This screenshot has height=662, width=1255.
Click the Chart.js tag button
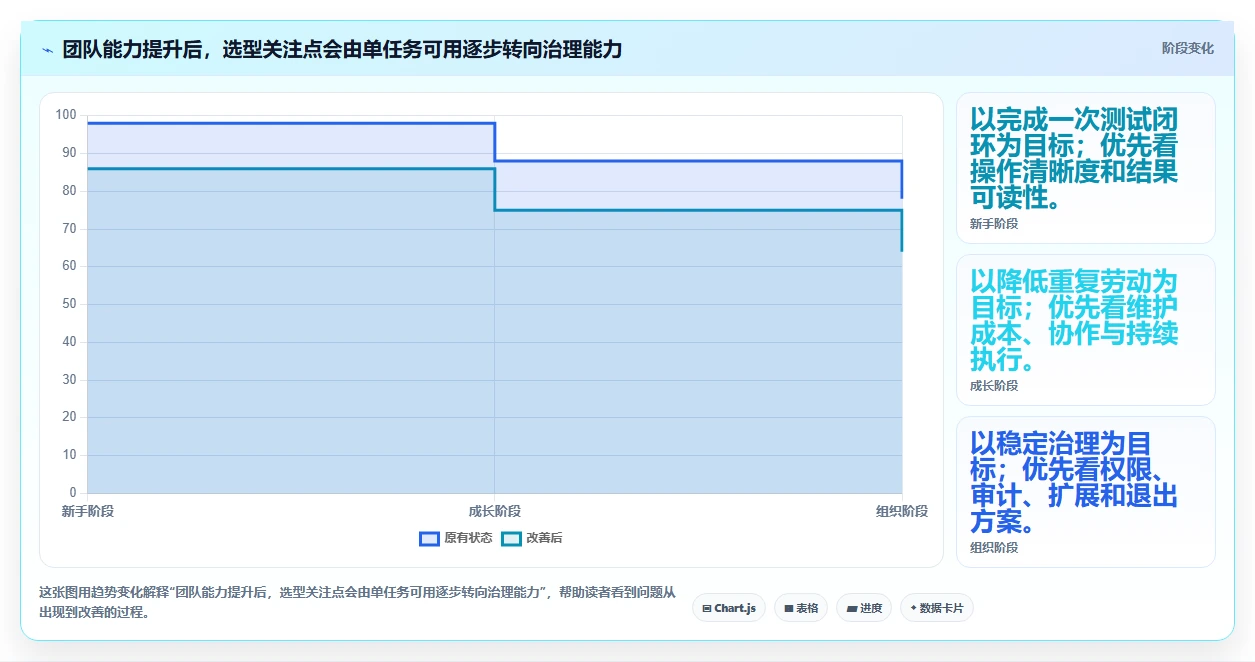click(729, 608)
